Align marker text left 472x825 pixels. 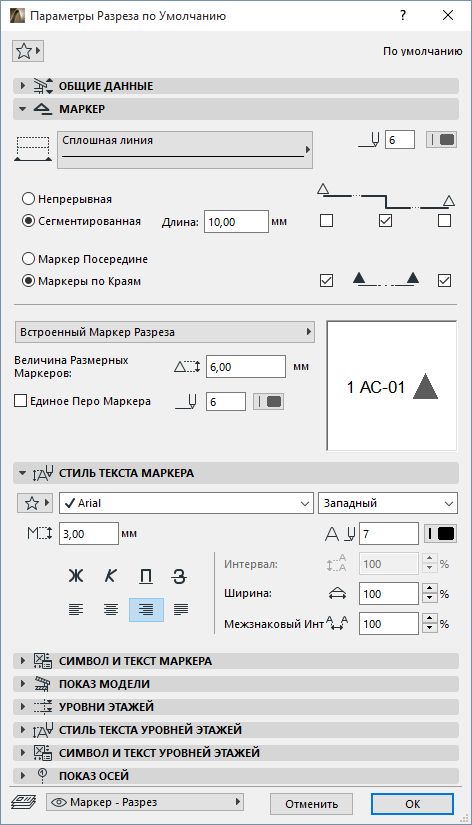point(76,609)
